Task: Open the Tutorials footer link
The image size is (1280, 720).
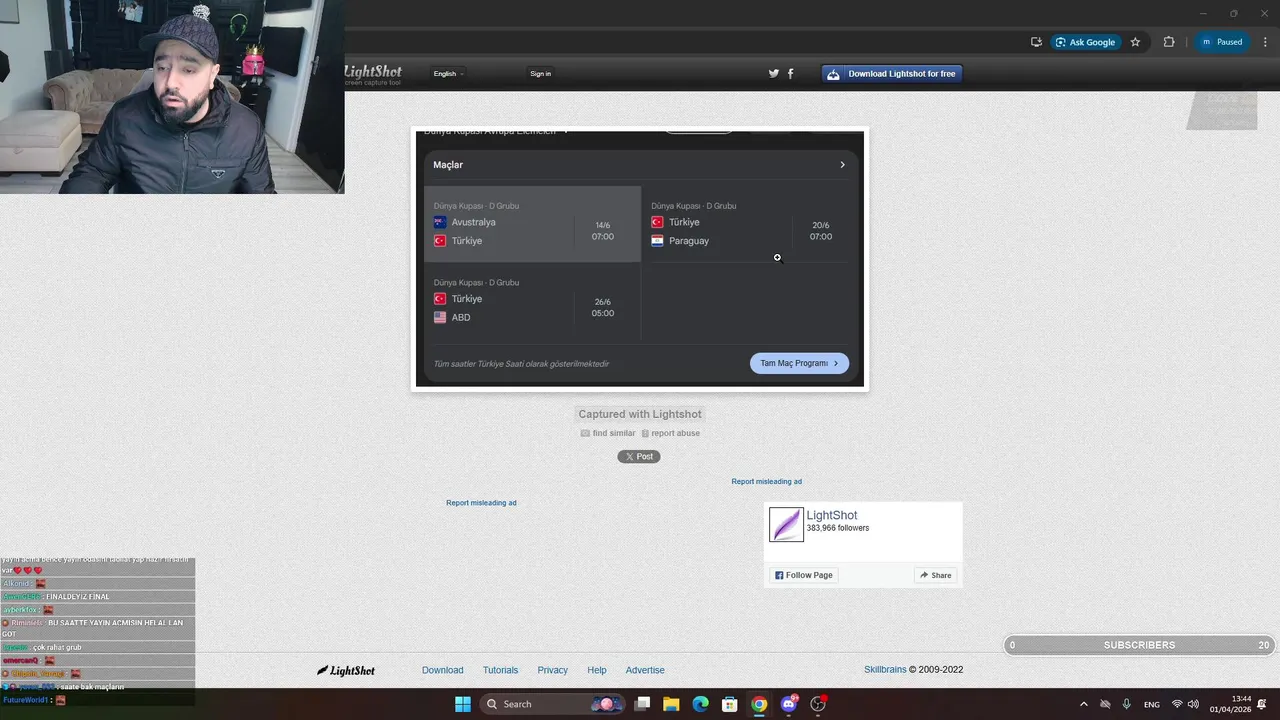Action: (500, 670)
